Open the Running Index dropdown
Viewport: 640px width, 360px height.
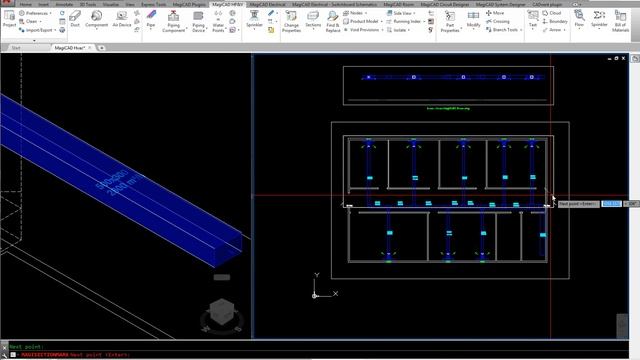tap(406, 21)
